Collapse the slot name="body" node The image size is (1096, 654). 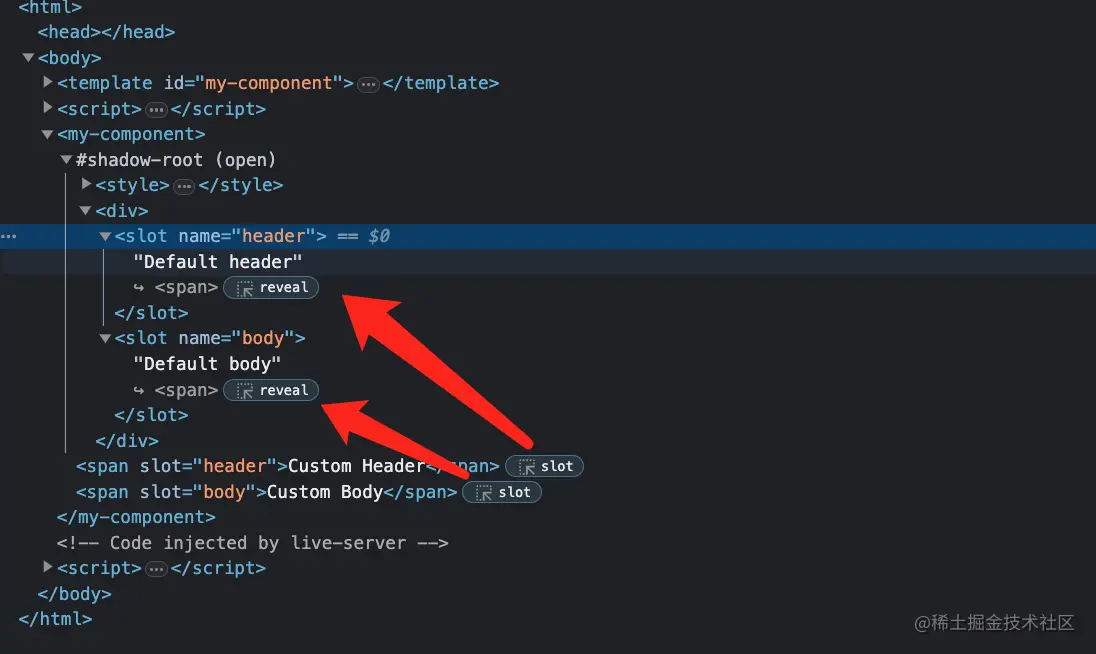coord(105,338)
